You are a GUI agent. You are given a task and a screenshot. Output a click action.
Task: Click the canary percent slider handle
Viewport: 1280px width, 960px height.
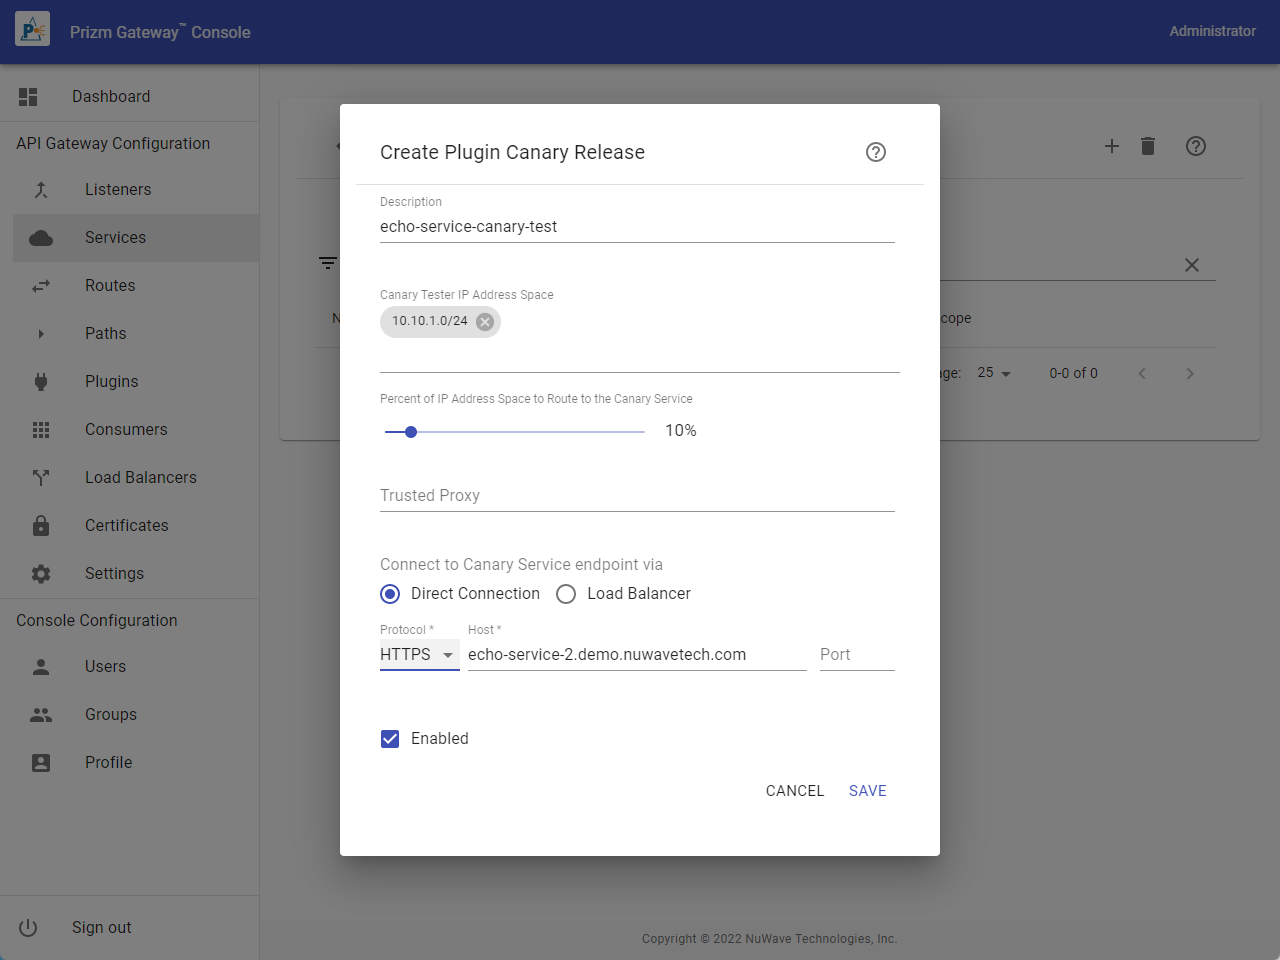pyautogui.click(x=411, y=432)
